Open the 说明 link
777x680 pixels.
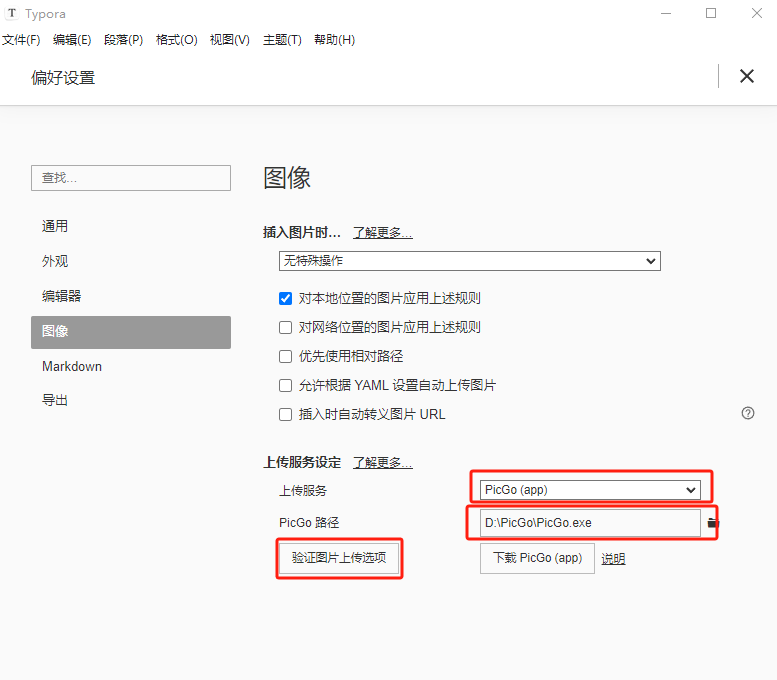point(613,559)
